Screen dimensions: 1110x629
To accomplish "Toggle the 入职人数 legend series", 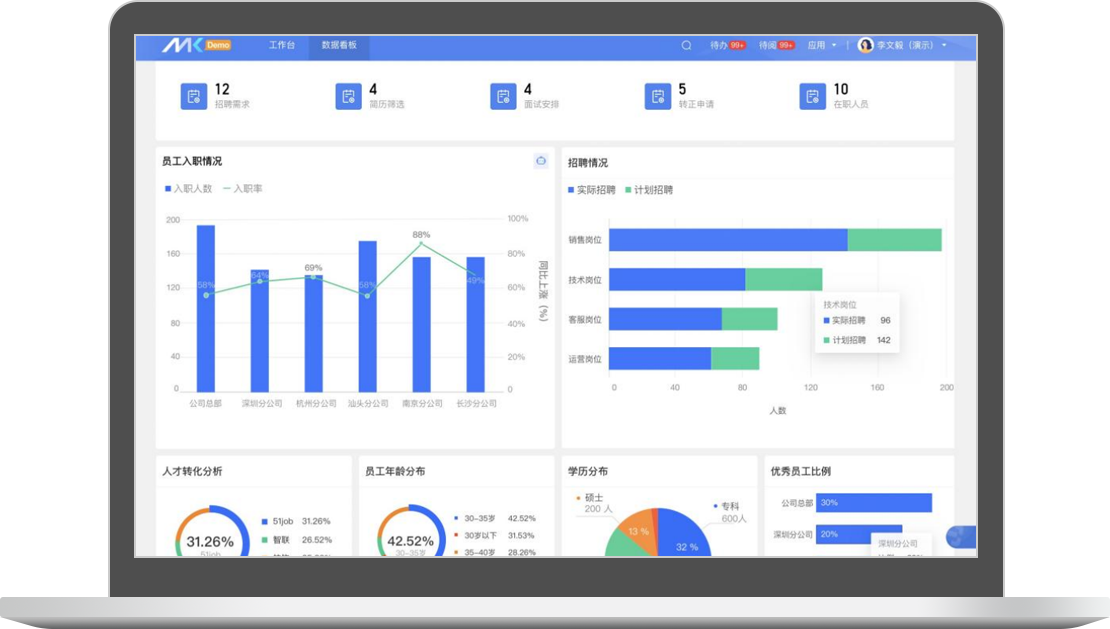I will 188,189.
